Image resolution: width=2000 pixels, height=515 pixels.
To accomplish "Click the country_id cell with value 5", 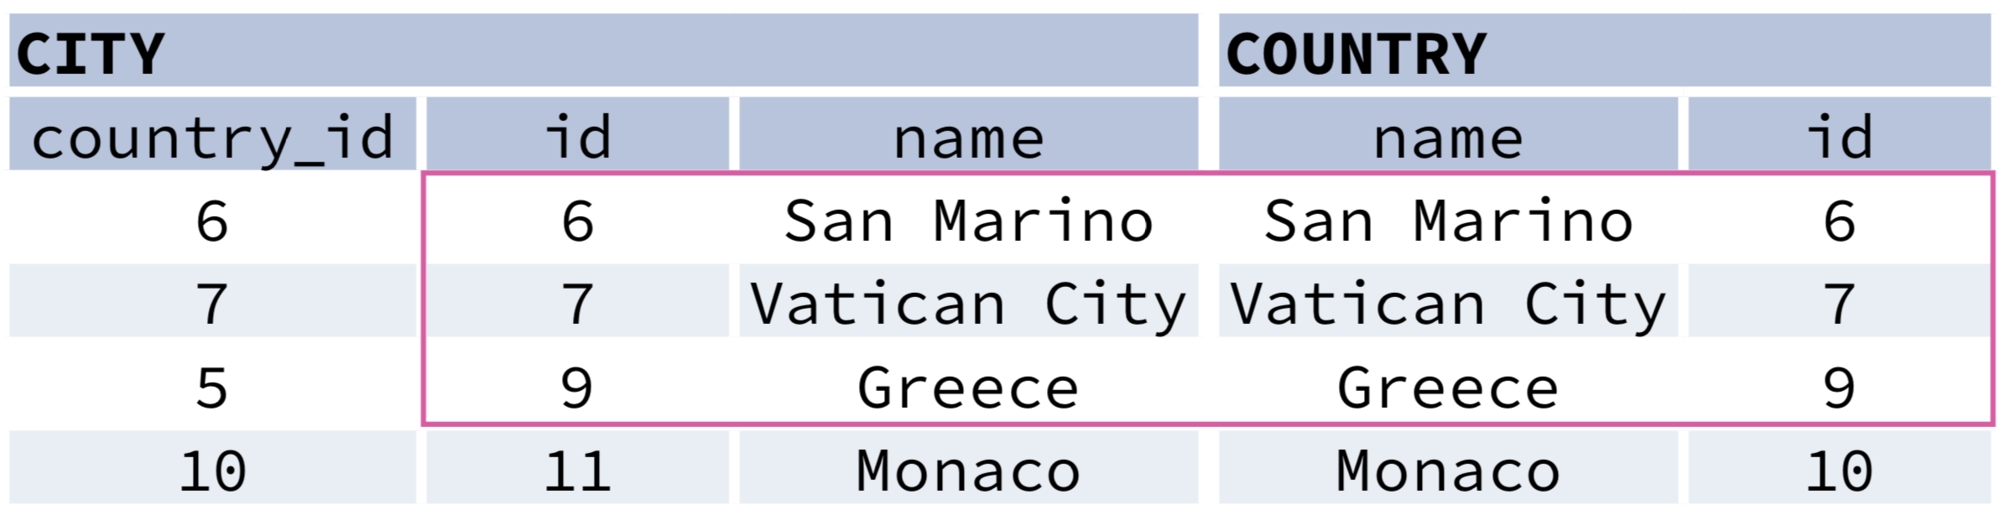I will point(212,388).
